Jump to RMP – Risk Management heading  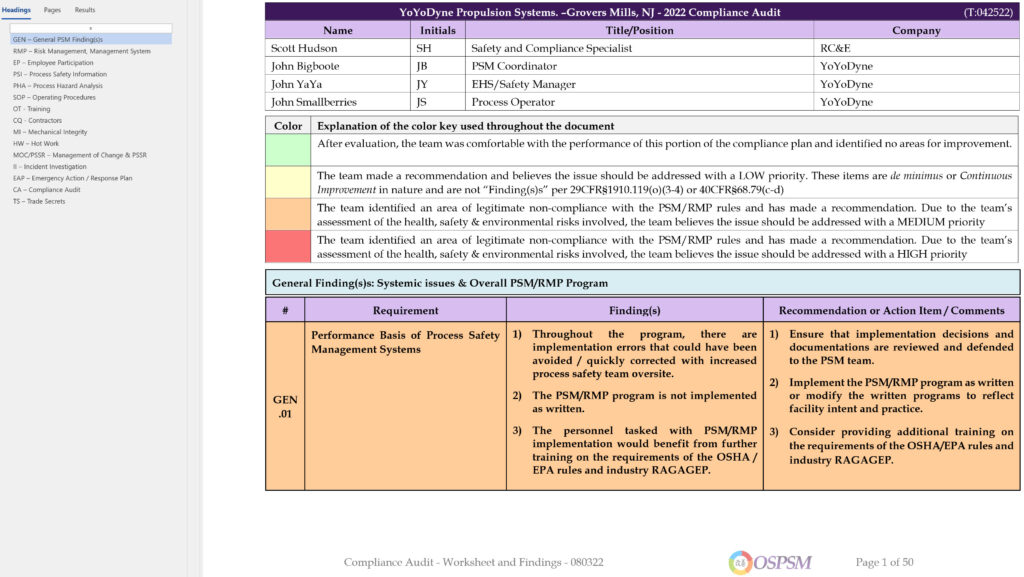tap(82, 51)
